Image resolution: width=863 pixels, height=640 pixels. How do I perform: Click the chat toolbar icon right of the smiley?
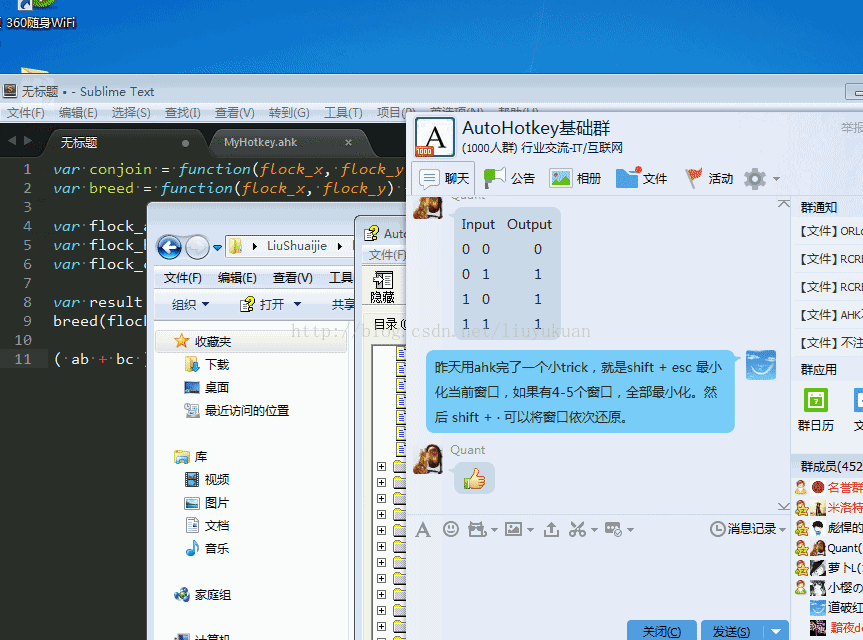click(477, 529)
